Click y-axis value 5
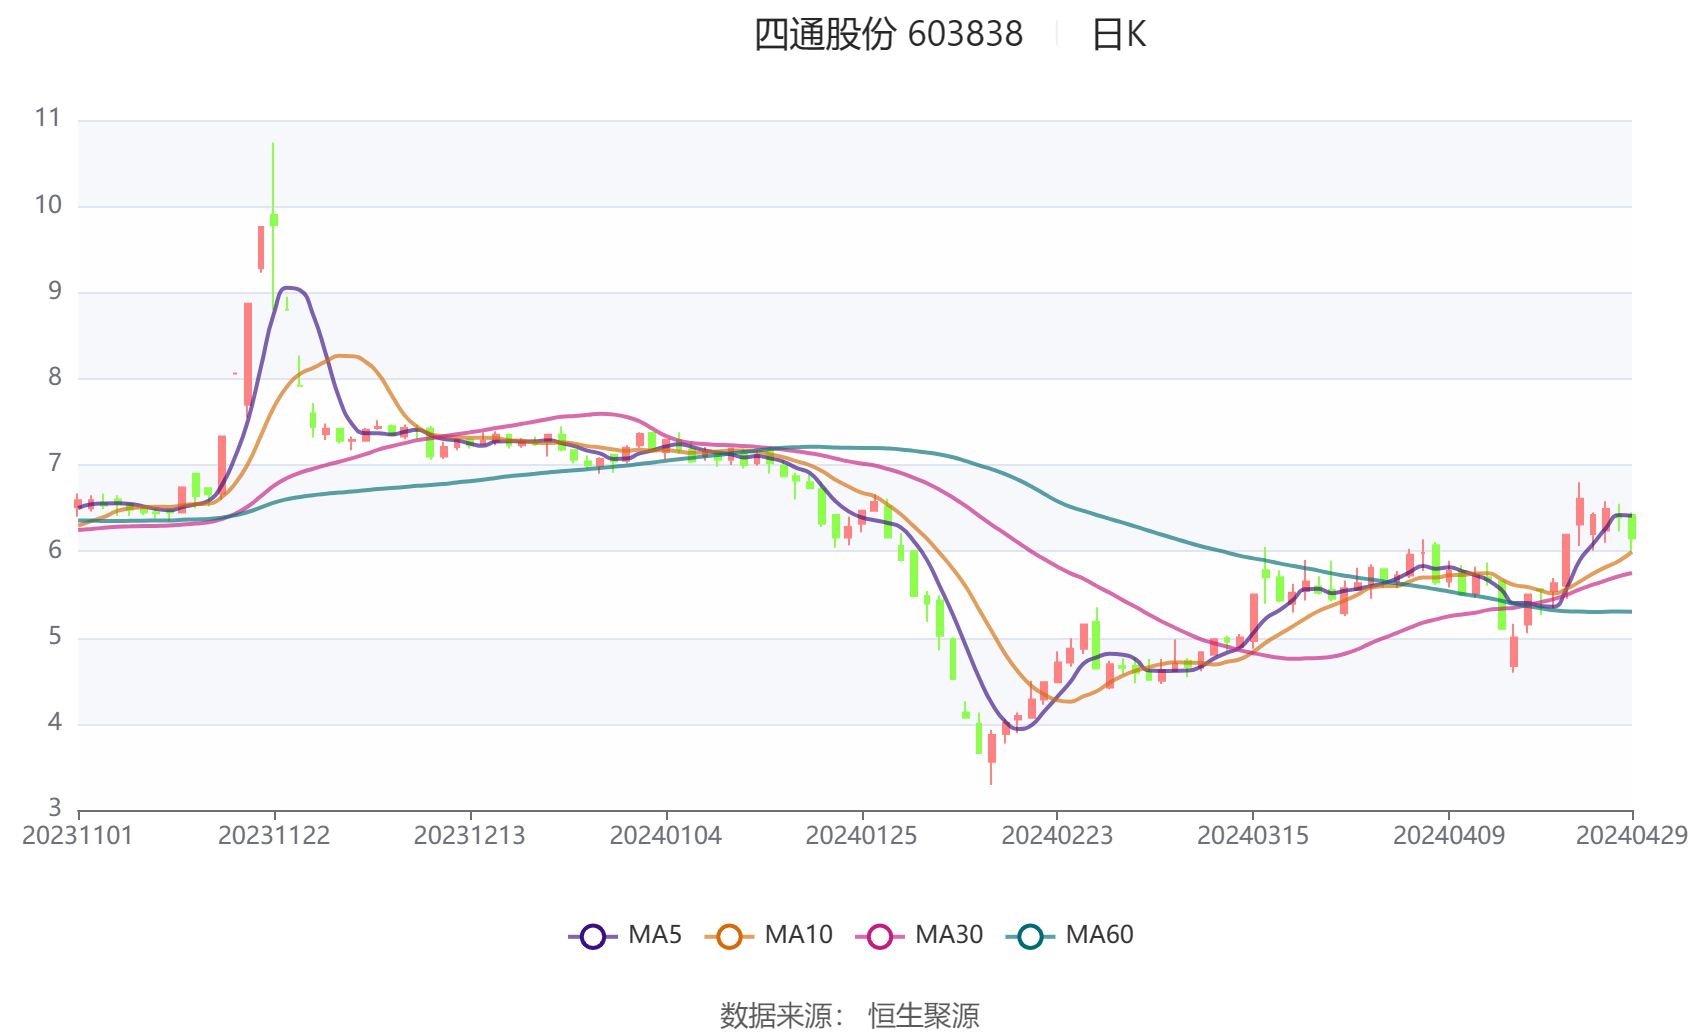 55,637
